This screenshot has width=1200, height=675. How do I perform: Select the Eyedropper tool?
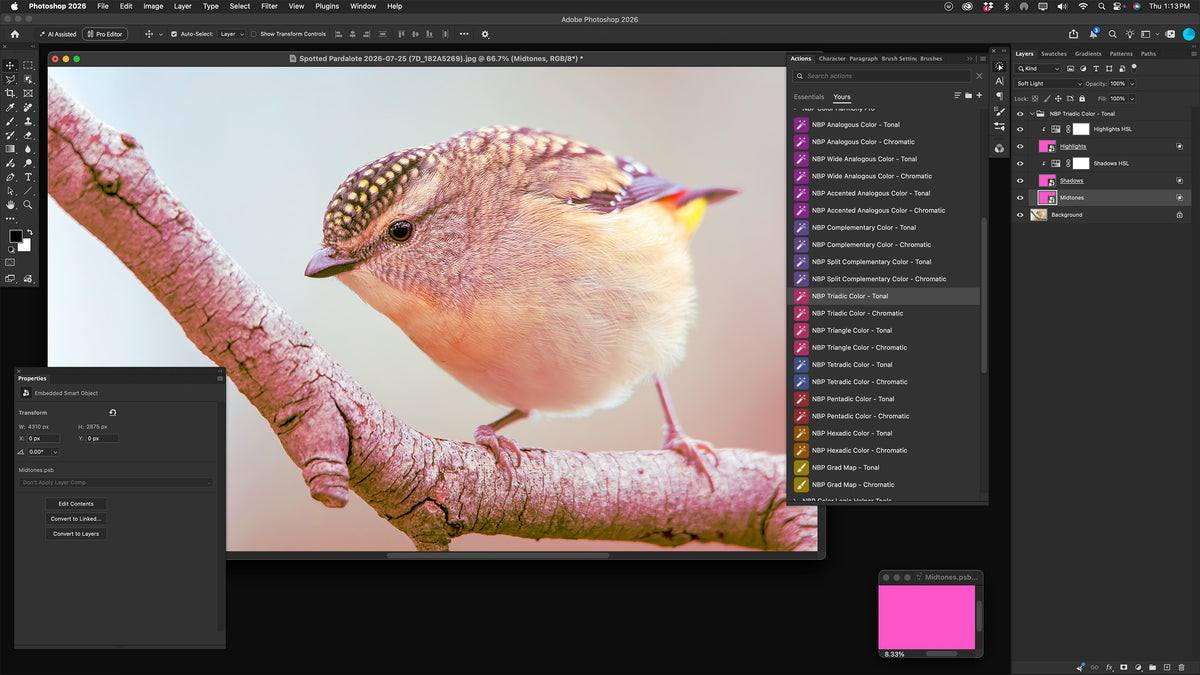[x=10, y=107]
